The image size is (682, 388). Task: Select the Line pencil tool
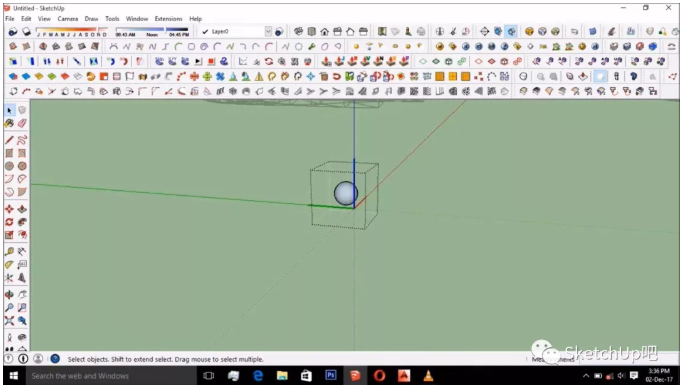click(9, 140)
